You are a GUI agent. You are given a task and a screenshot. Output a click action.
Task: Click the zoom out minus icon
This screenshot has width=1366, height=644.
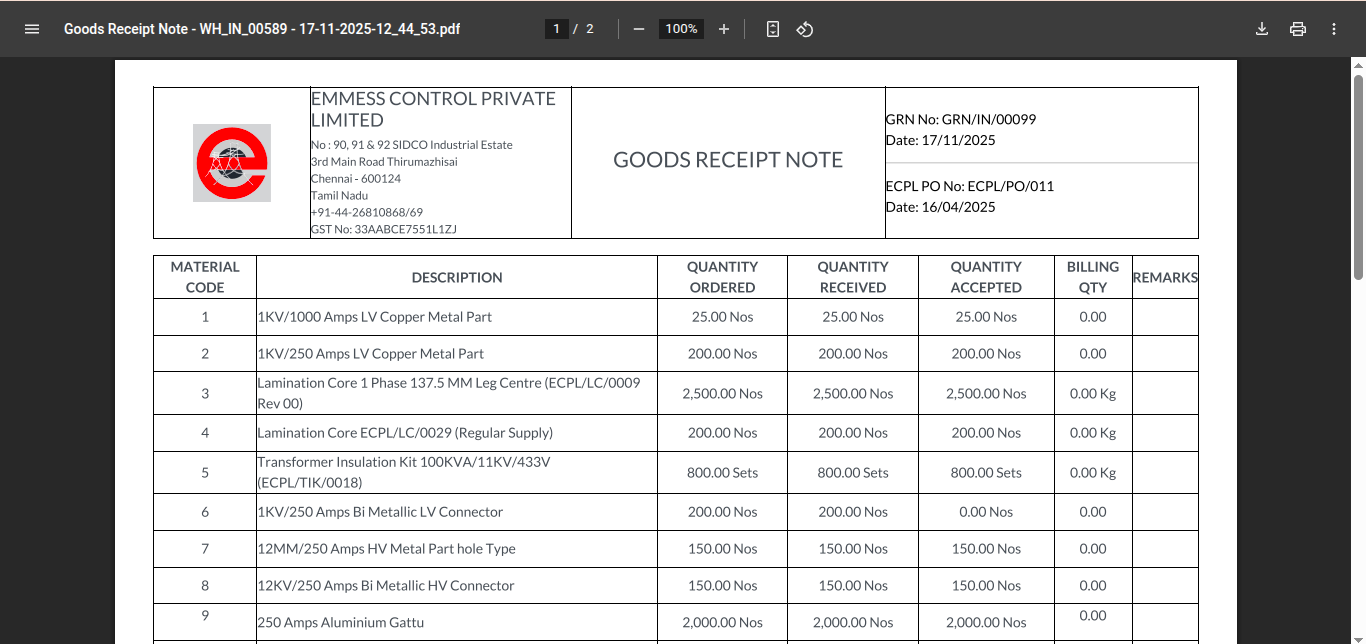[x=639, y=29]
